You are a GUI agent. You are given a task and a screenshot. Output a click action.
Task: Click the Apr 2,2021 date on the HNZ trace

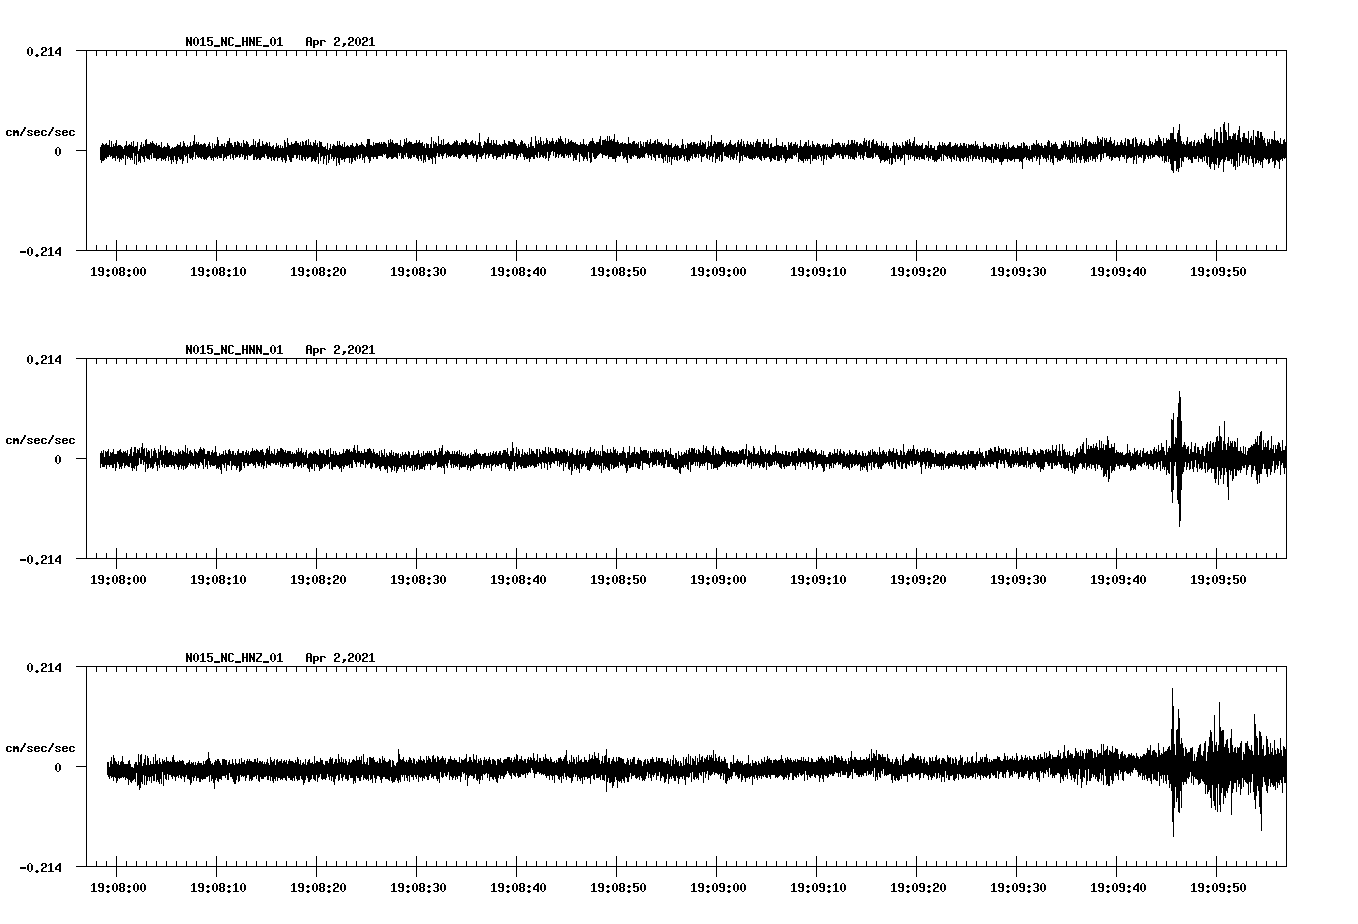tap(340, 657)
